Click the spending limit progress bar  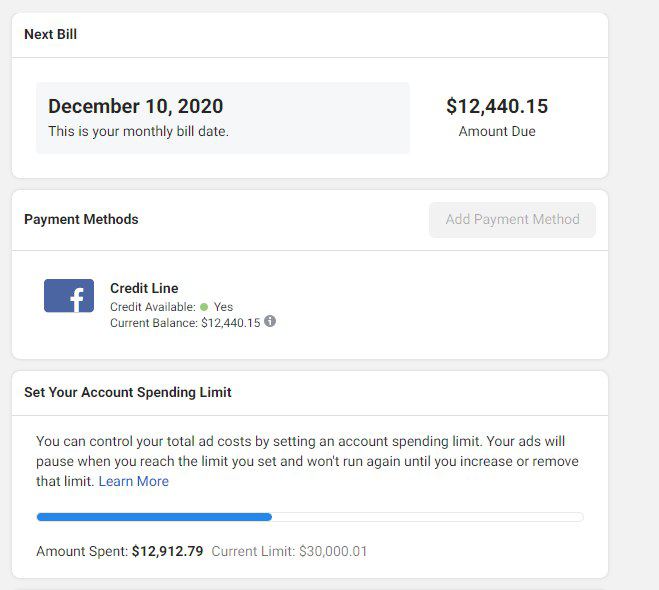310,517
